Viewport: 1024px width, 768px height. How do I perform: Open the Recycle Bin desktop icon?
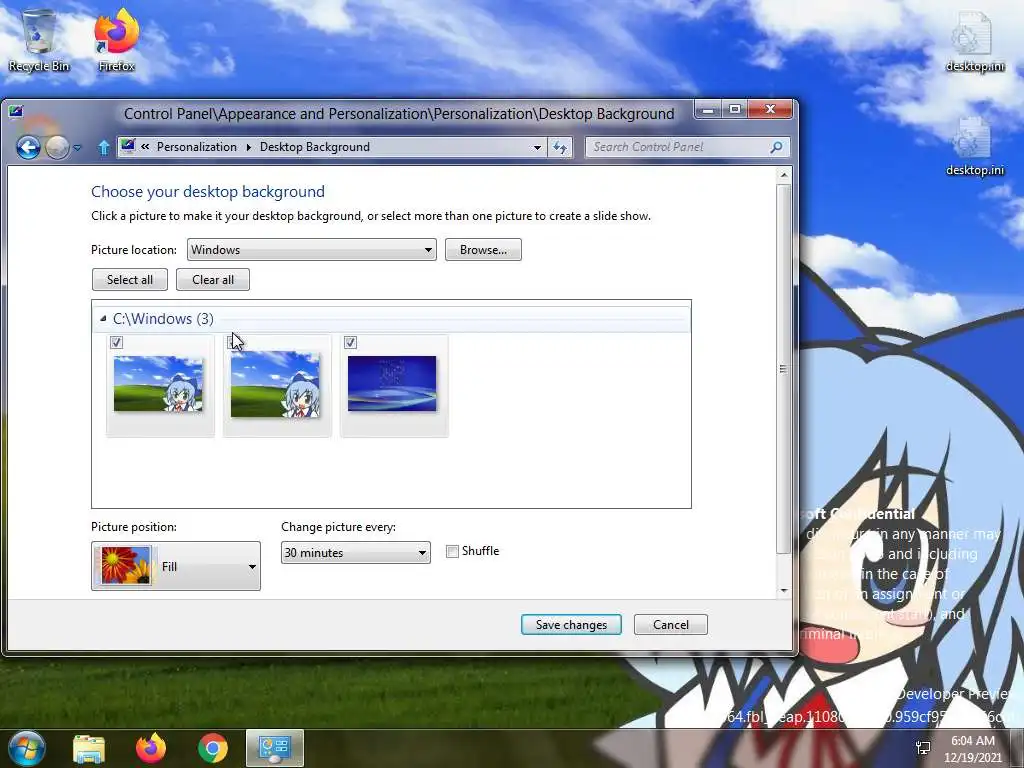(x=39, y=40)
